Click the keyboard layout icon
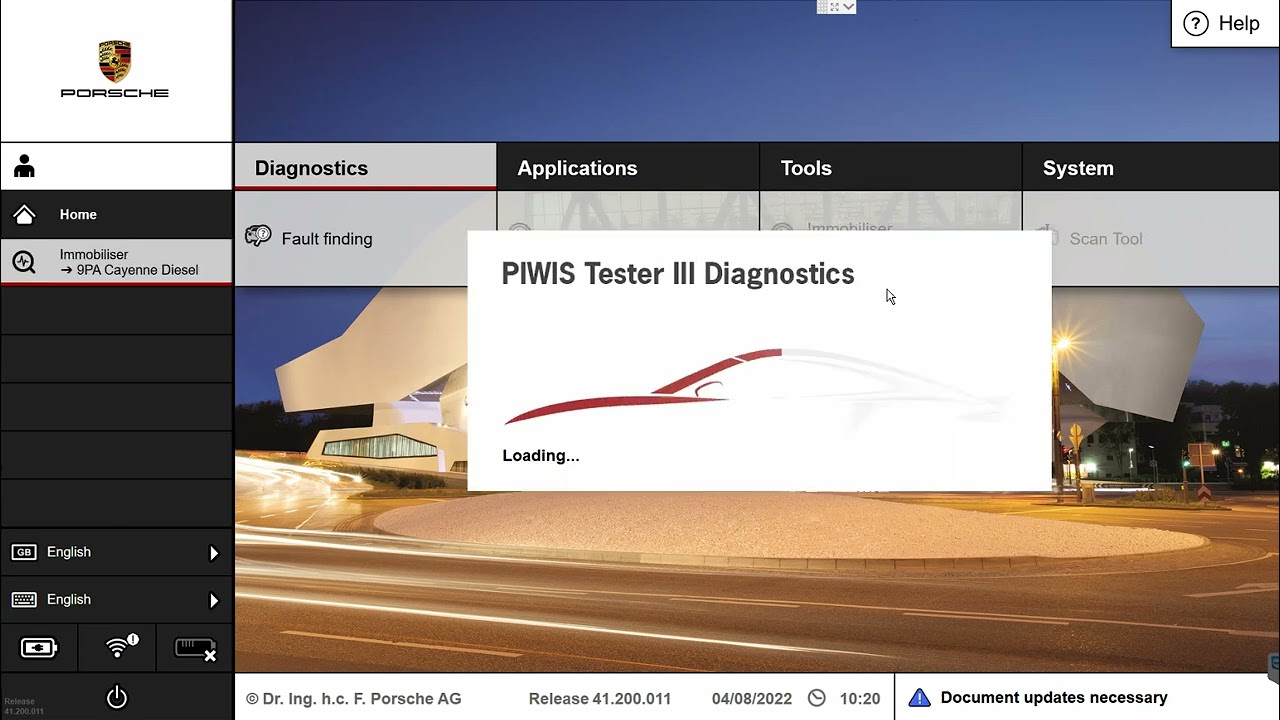Screen dimensions: 1280x720 (24, 599)
